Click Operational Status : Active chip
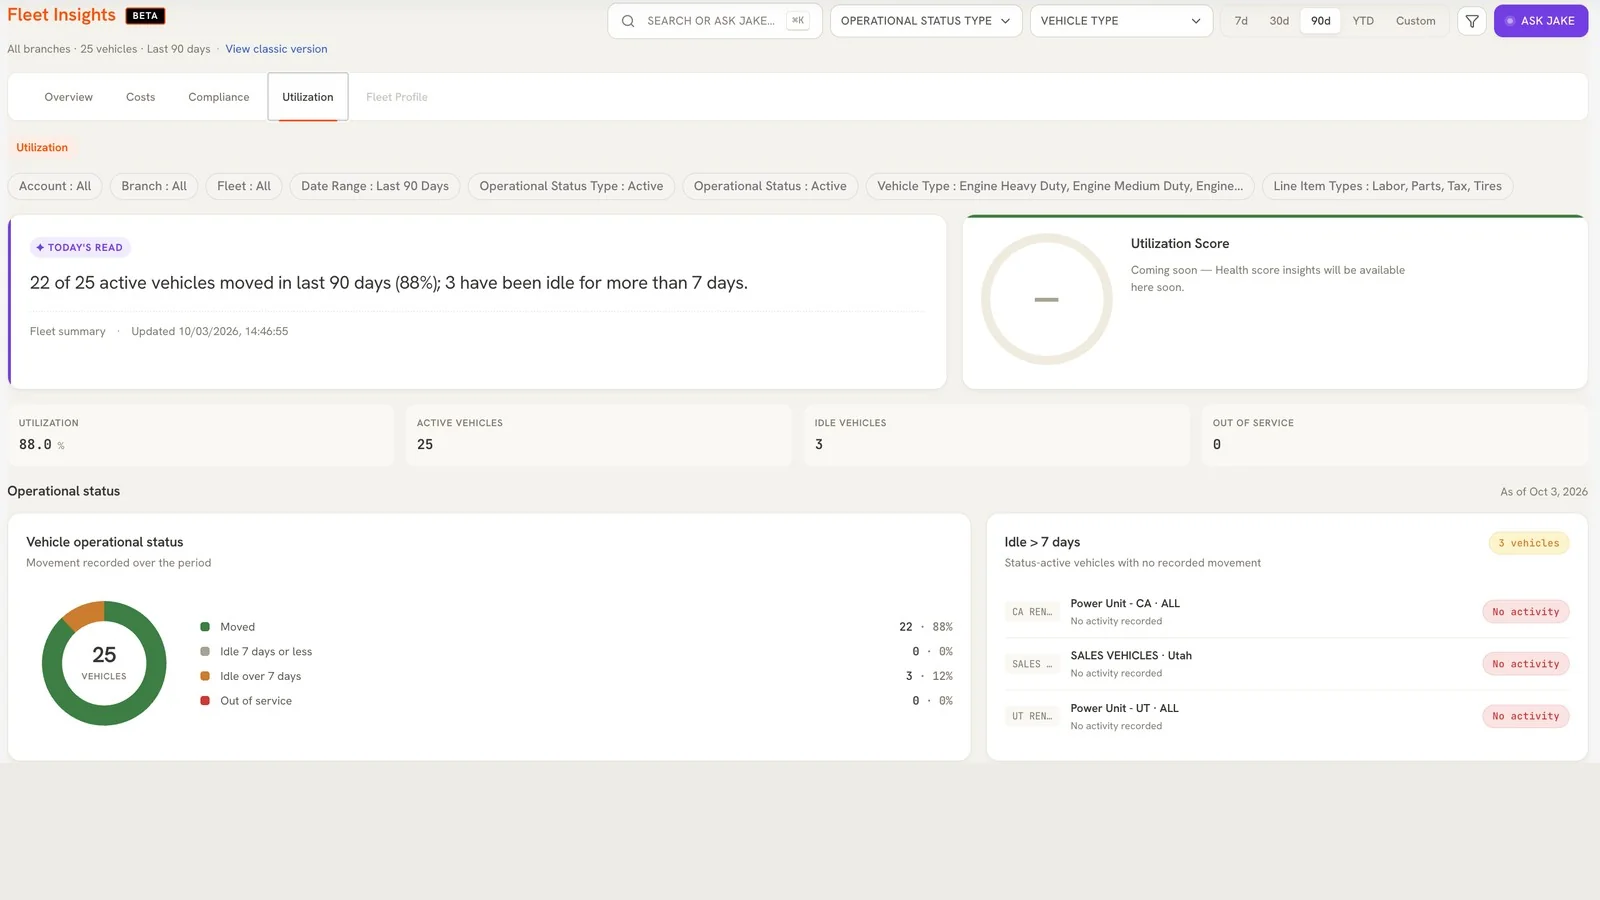 [770, 186]
